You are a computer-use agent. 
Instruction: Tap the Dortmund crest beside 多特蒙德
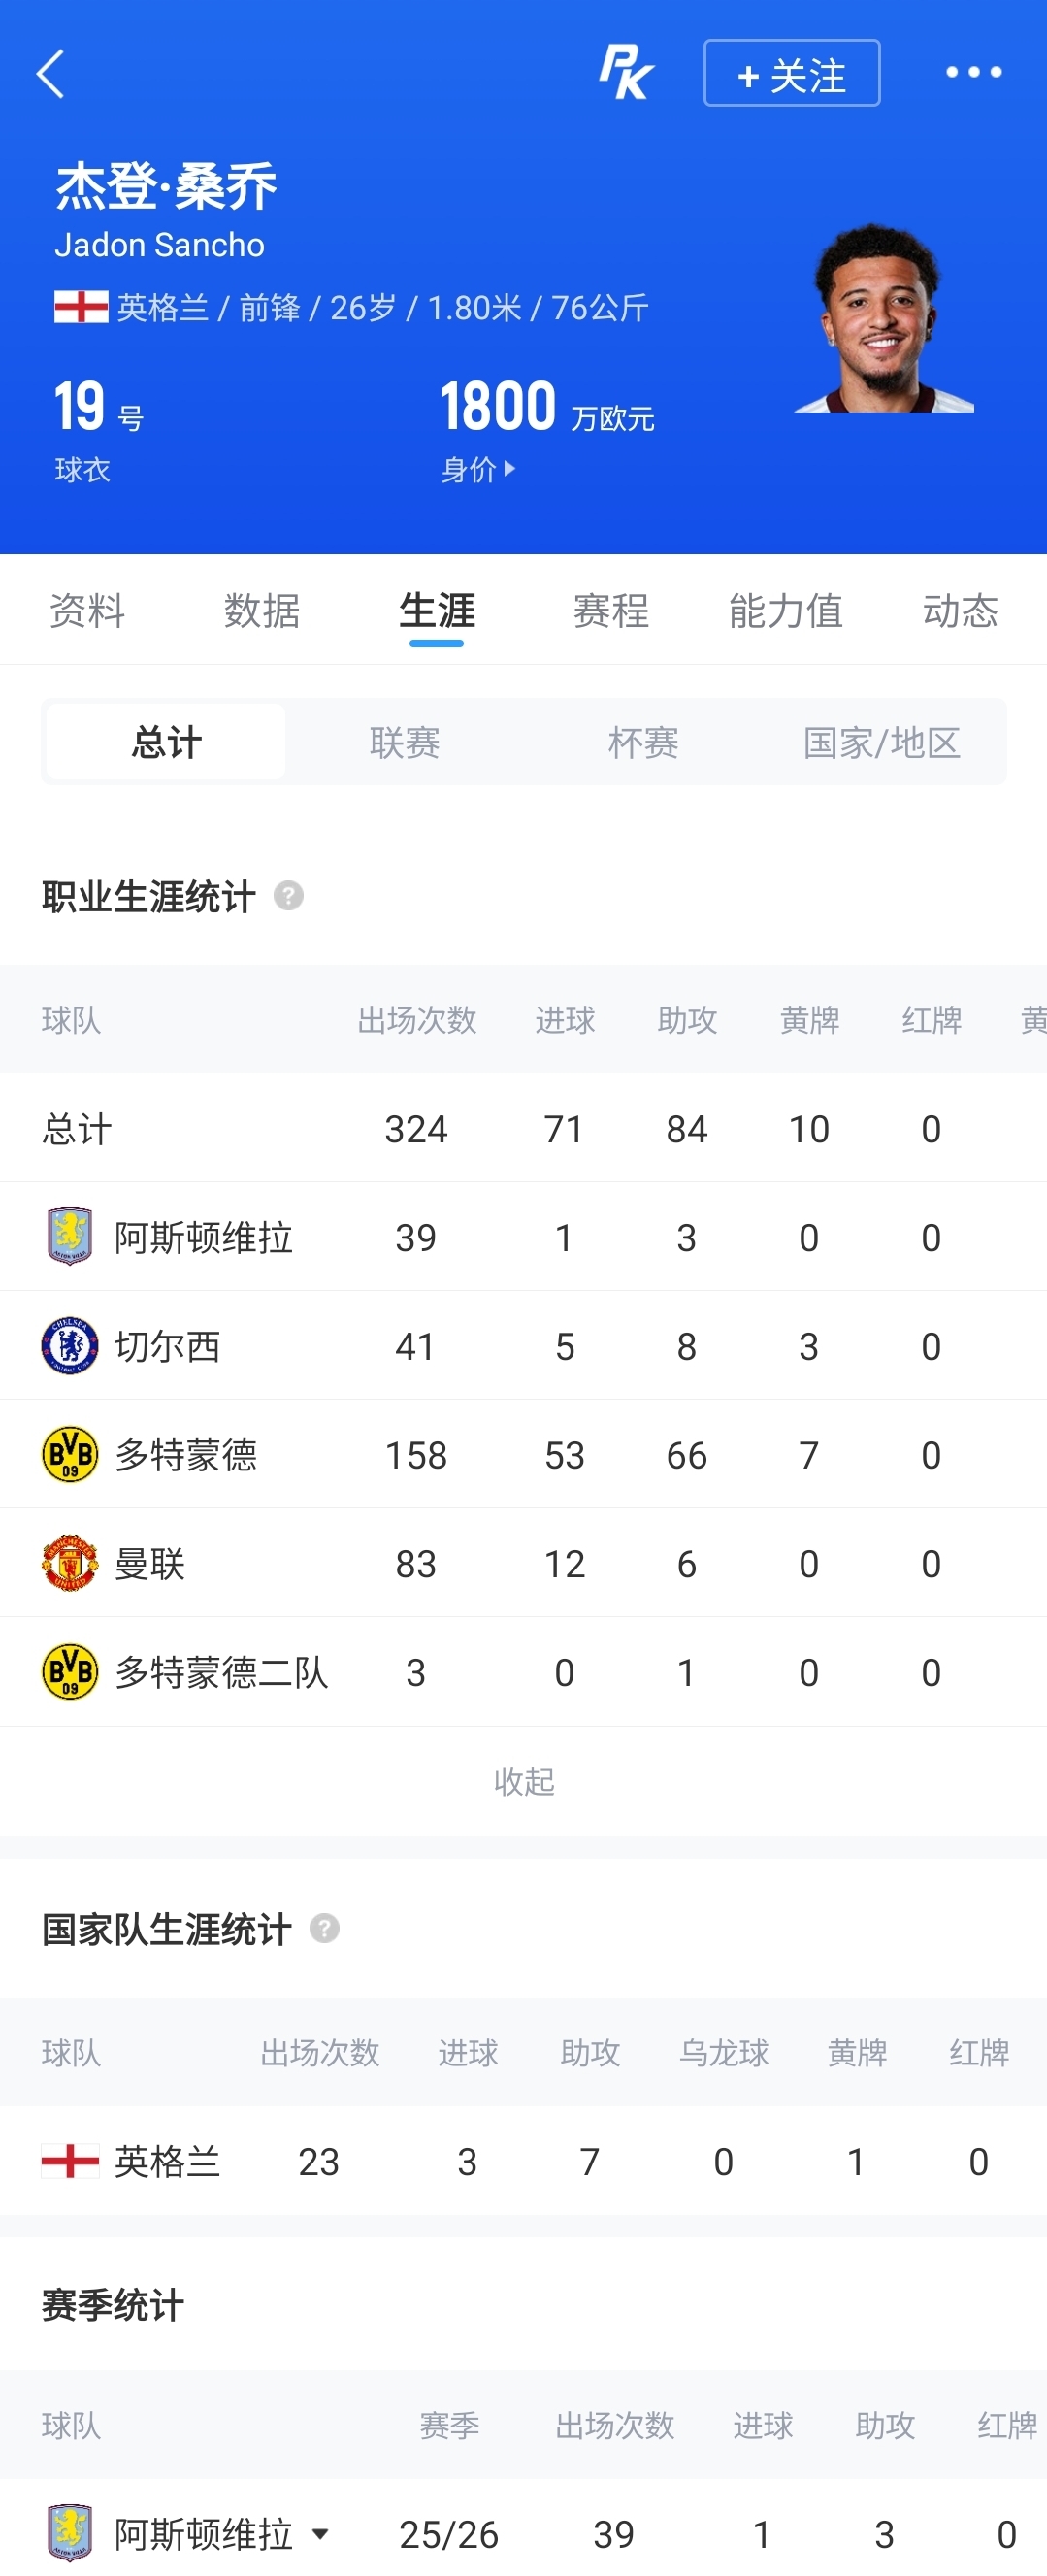(x=70, y=1454)
